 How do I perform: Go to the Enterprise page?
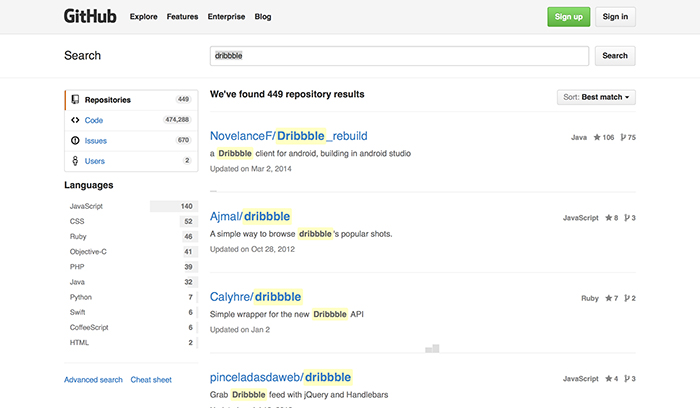coord(226,17)
